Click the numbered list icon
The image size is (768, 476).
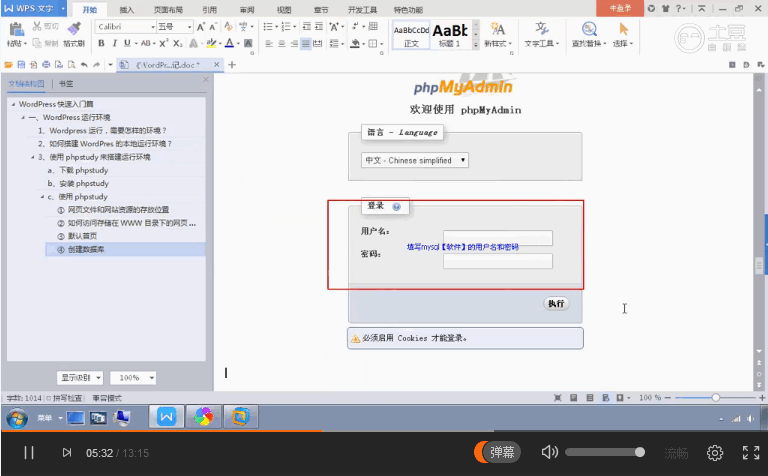pyautogui.click(x=286, y=26)
